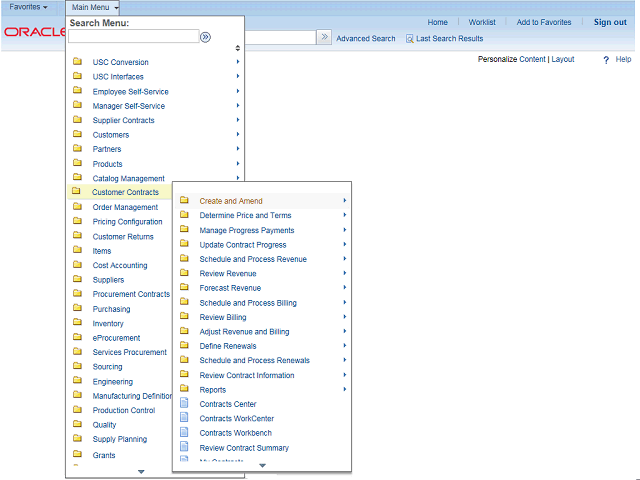
Task: Open the Advanced Search link
Action: [365, 39]
